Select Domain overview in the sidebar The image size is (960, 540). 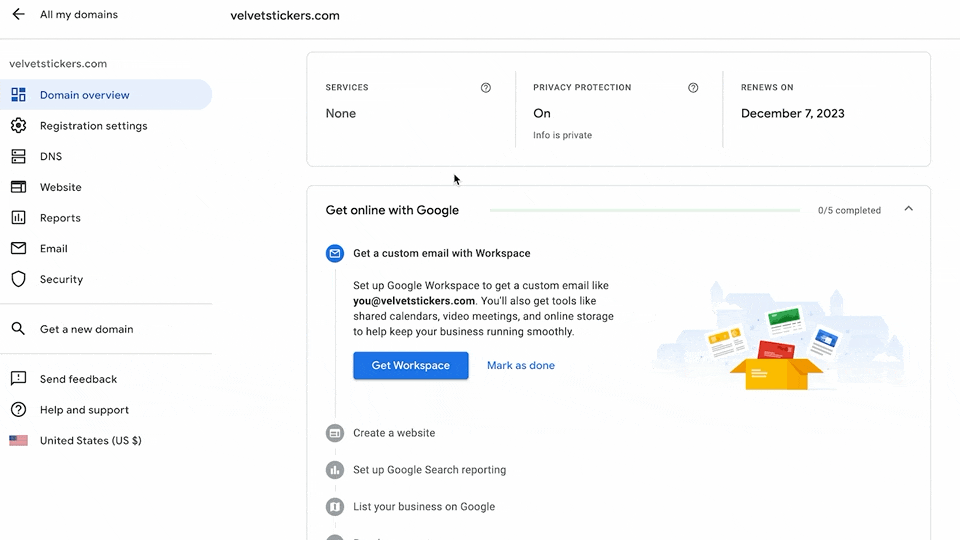click(85, 95)
